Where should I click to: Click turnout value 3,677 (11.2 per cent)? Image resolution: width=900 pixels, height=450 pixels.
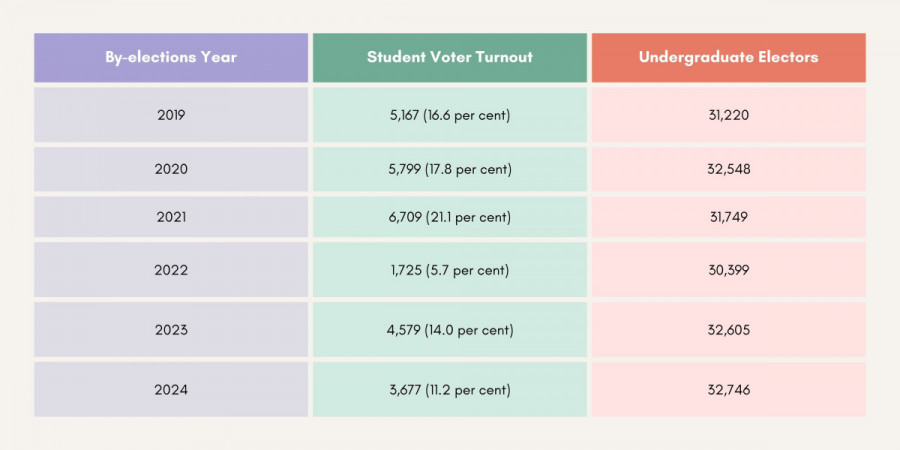point(449,390)
